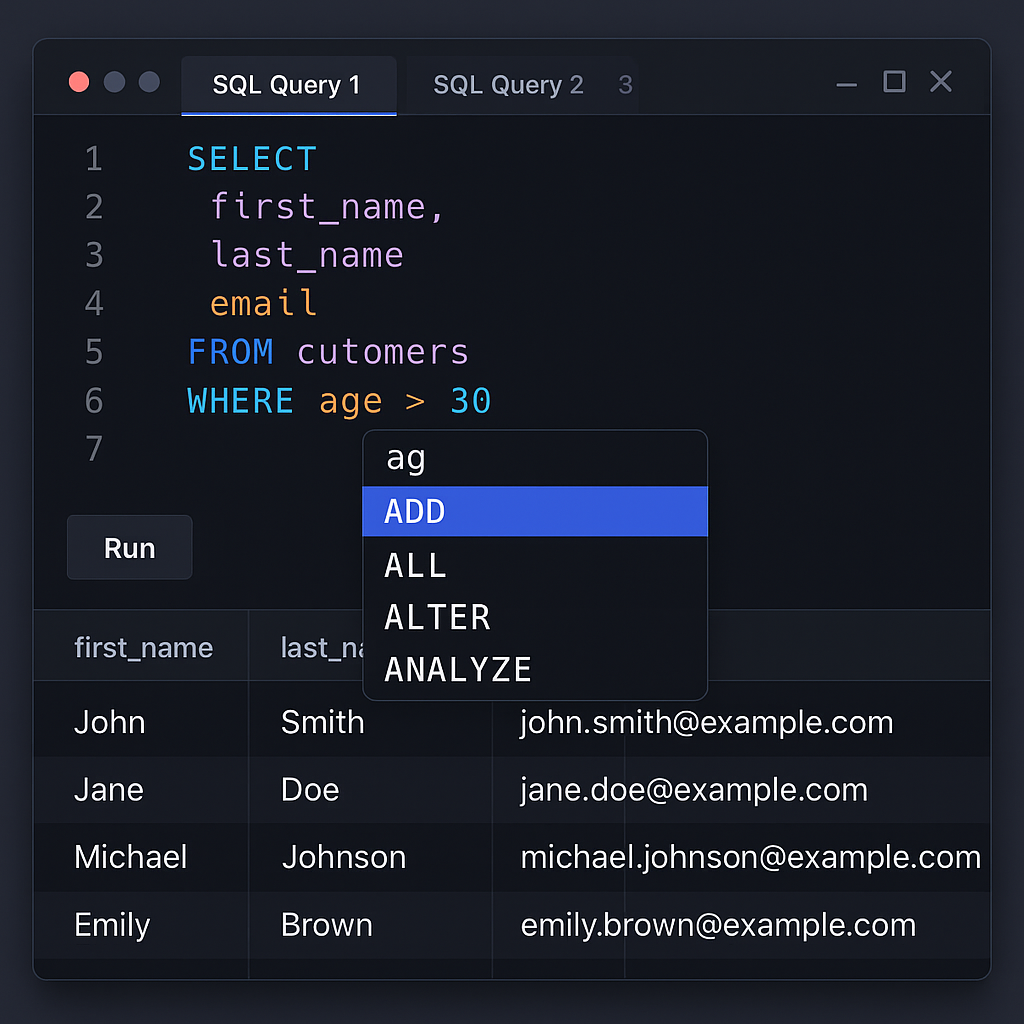Click the first_name column header
This screenshot has width=1024, height=1024.
point(143,647)
